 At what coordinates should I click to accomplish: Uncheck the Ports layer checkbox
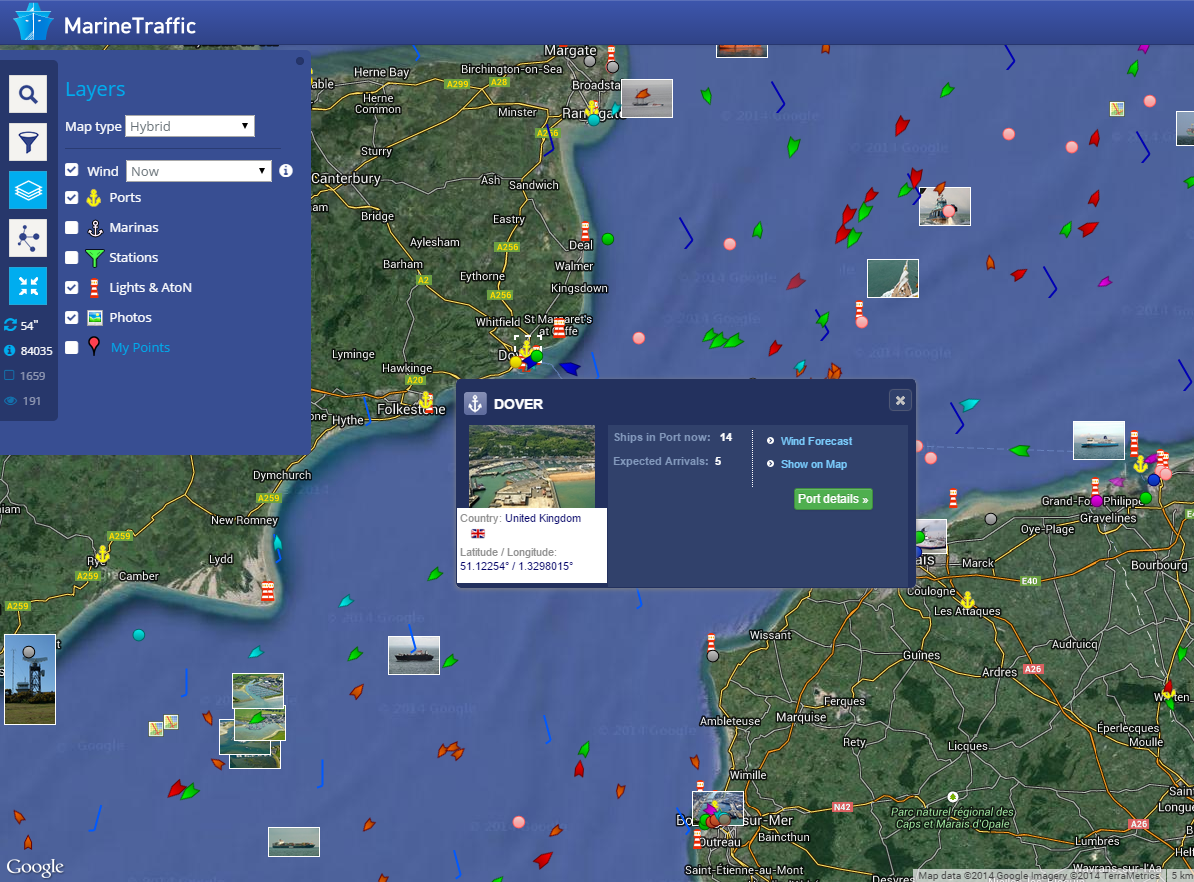point(72,197)
